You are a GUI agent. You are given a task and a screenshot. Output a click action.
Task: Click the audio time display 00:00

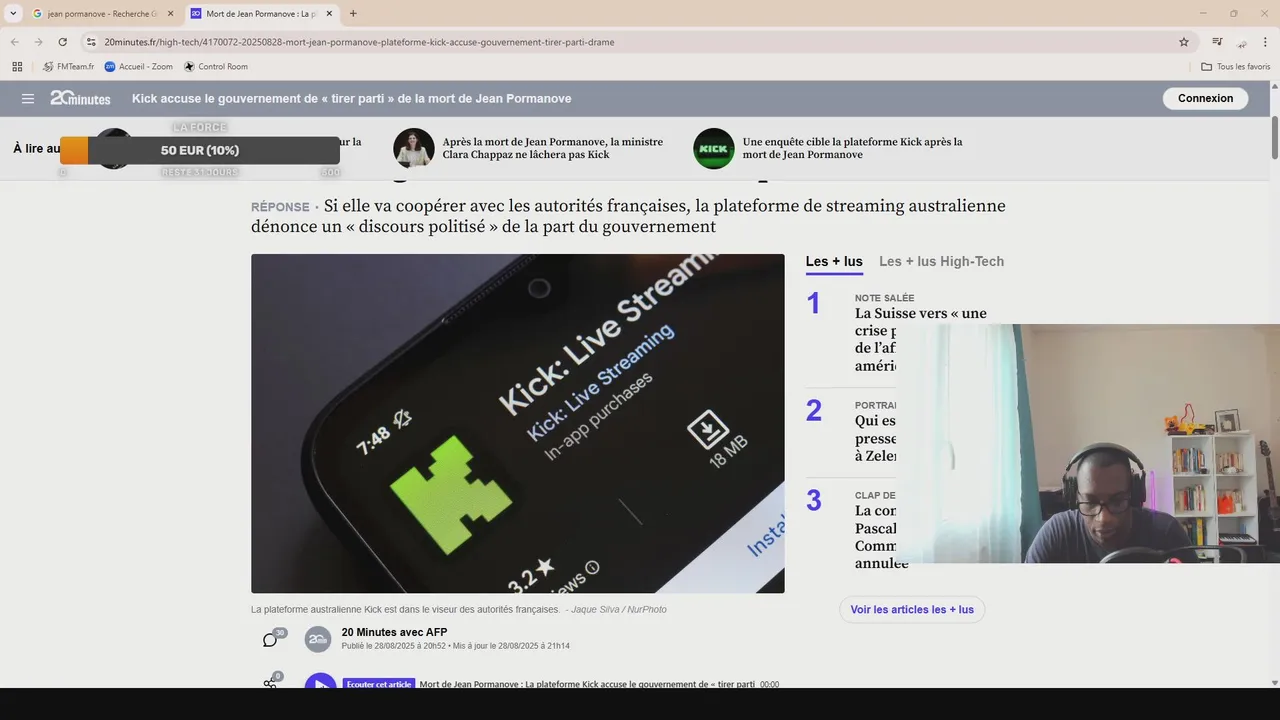coord(769,685)
